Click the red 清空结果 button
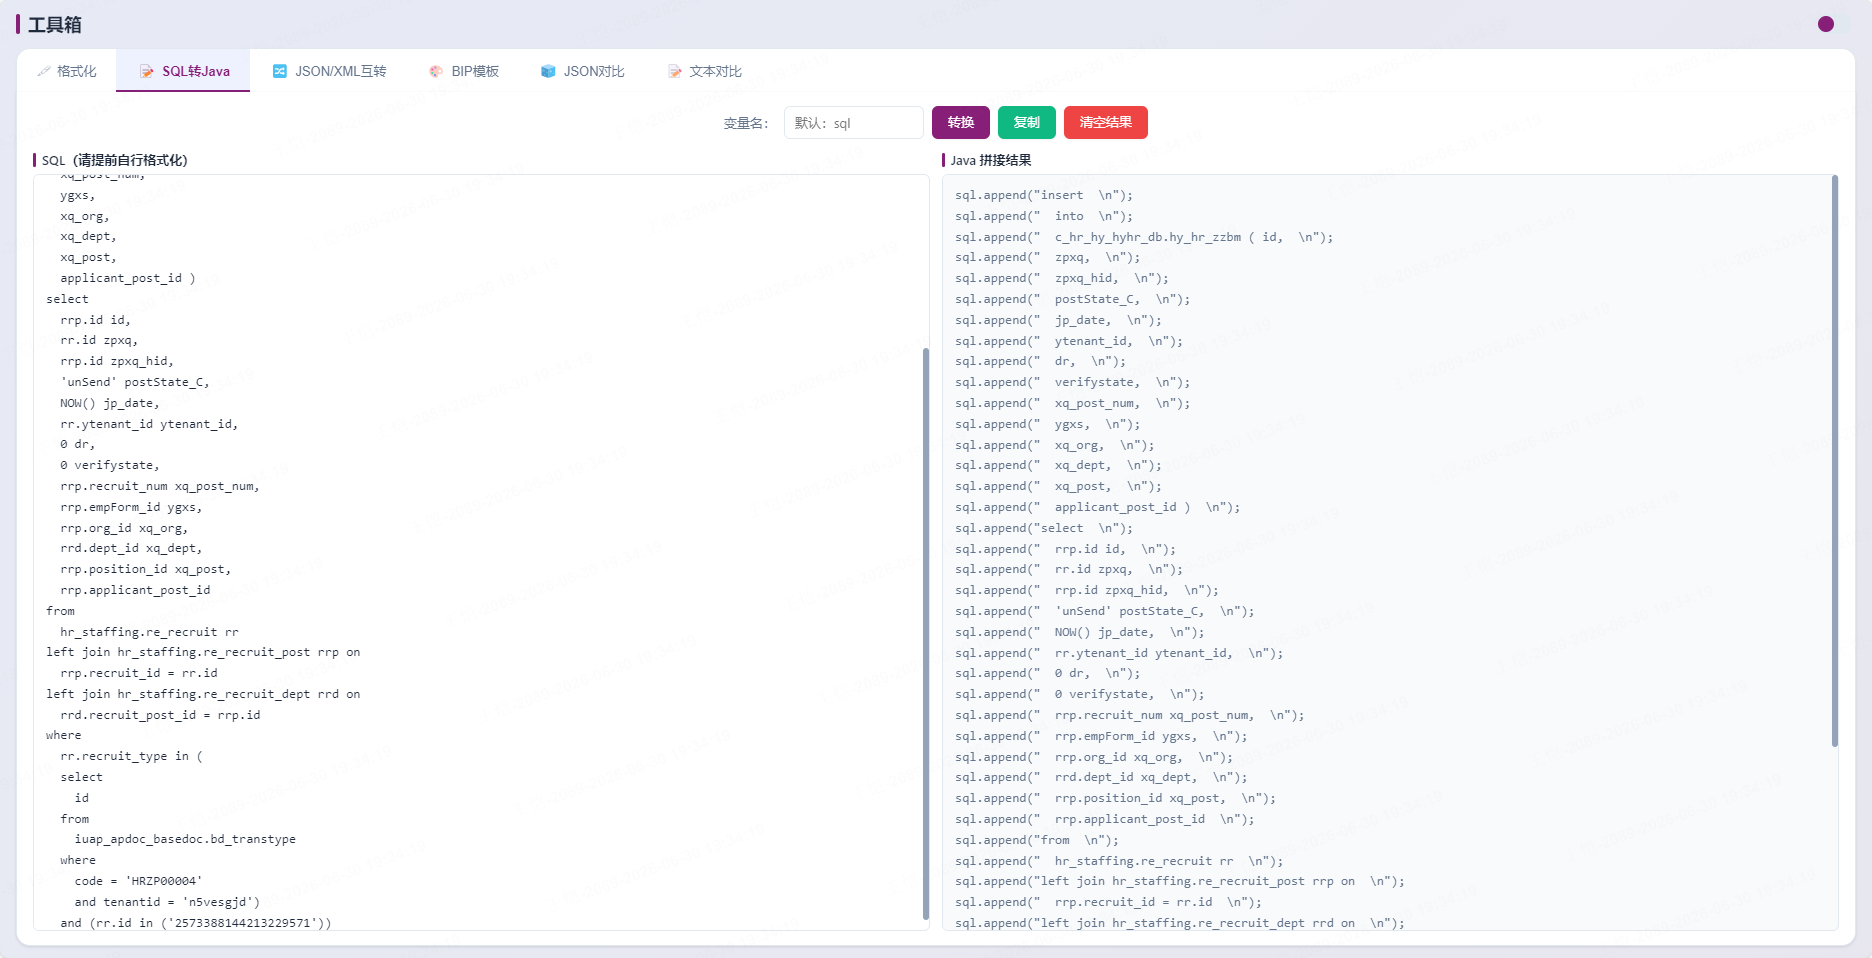1872x958 pixels. tap(1106, 122)
